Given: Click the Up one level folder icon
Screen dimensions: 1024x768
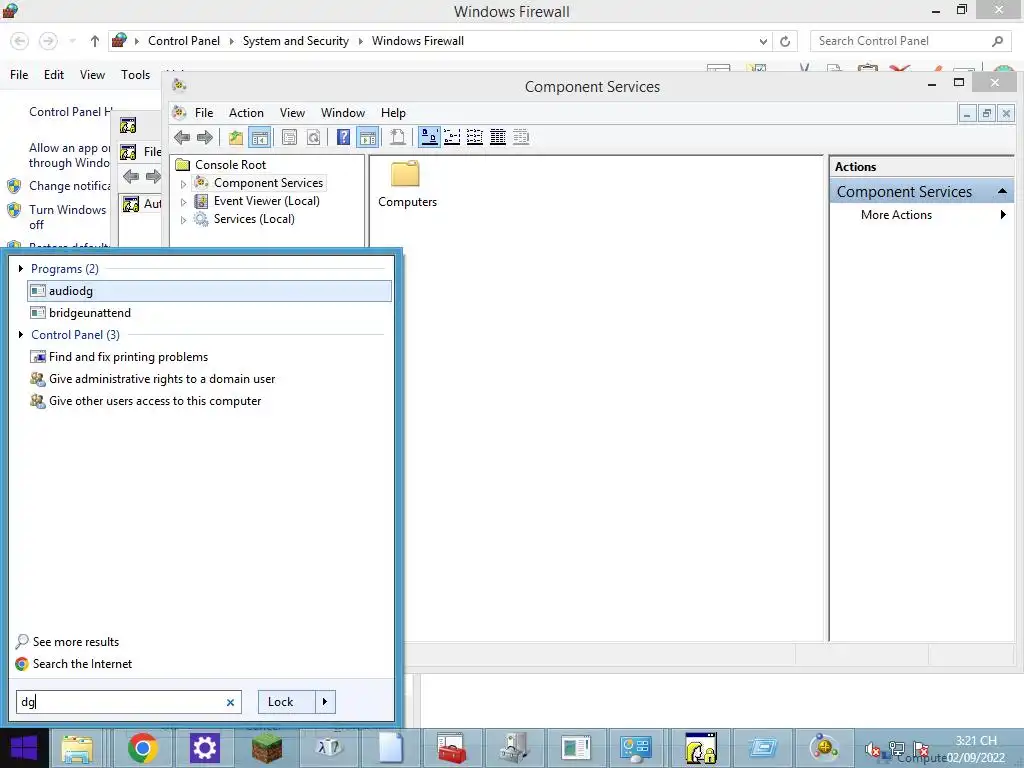Looking at the screenshot, I should click(236, 137).
